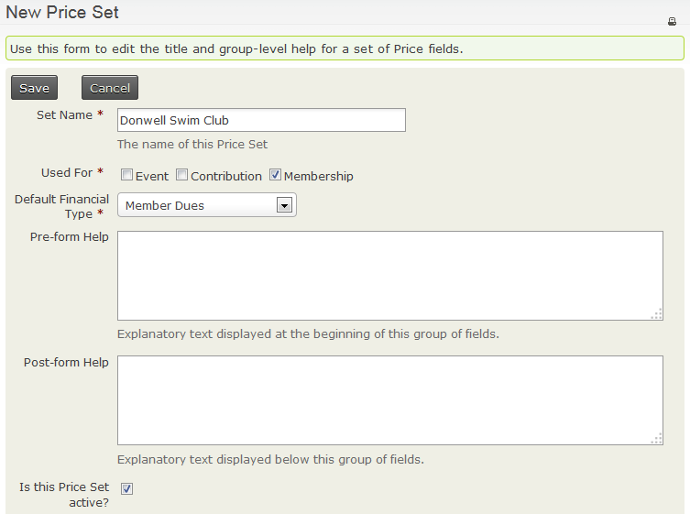Click the printer icon at top right

click(672, 21)
